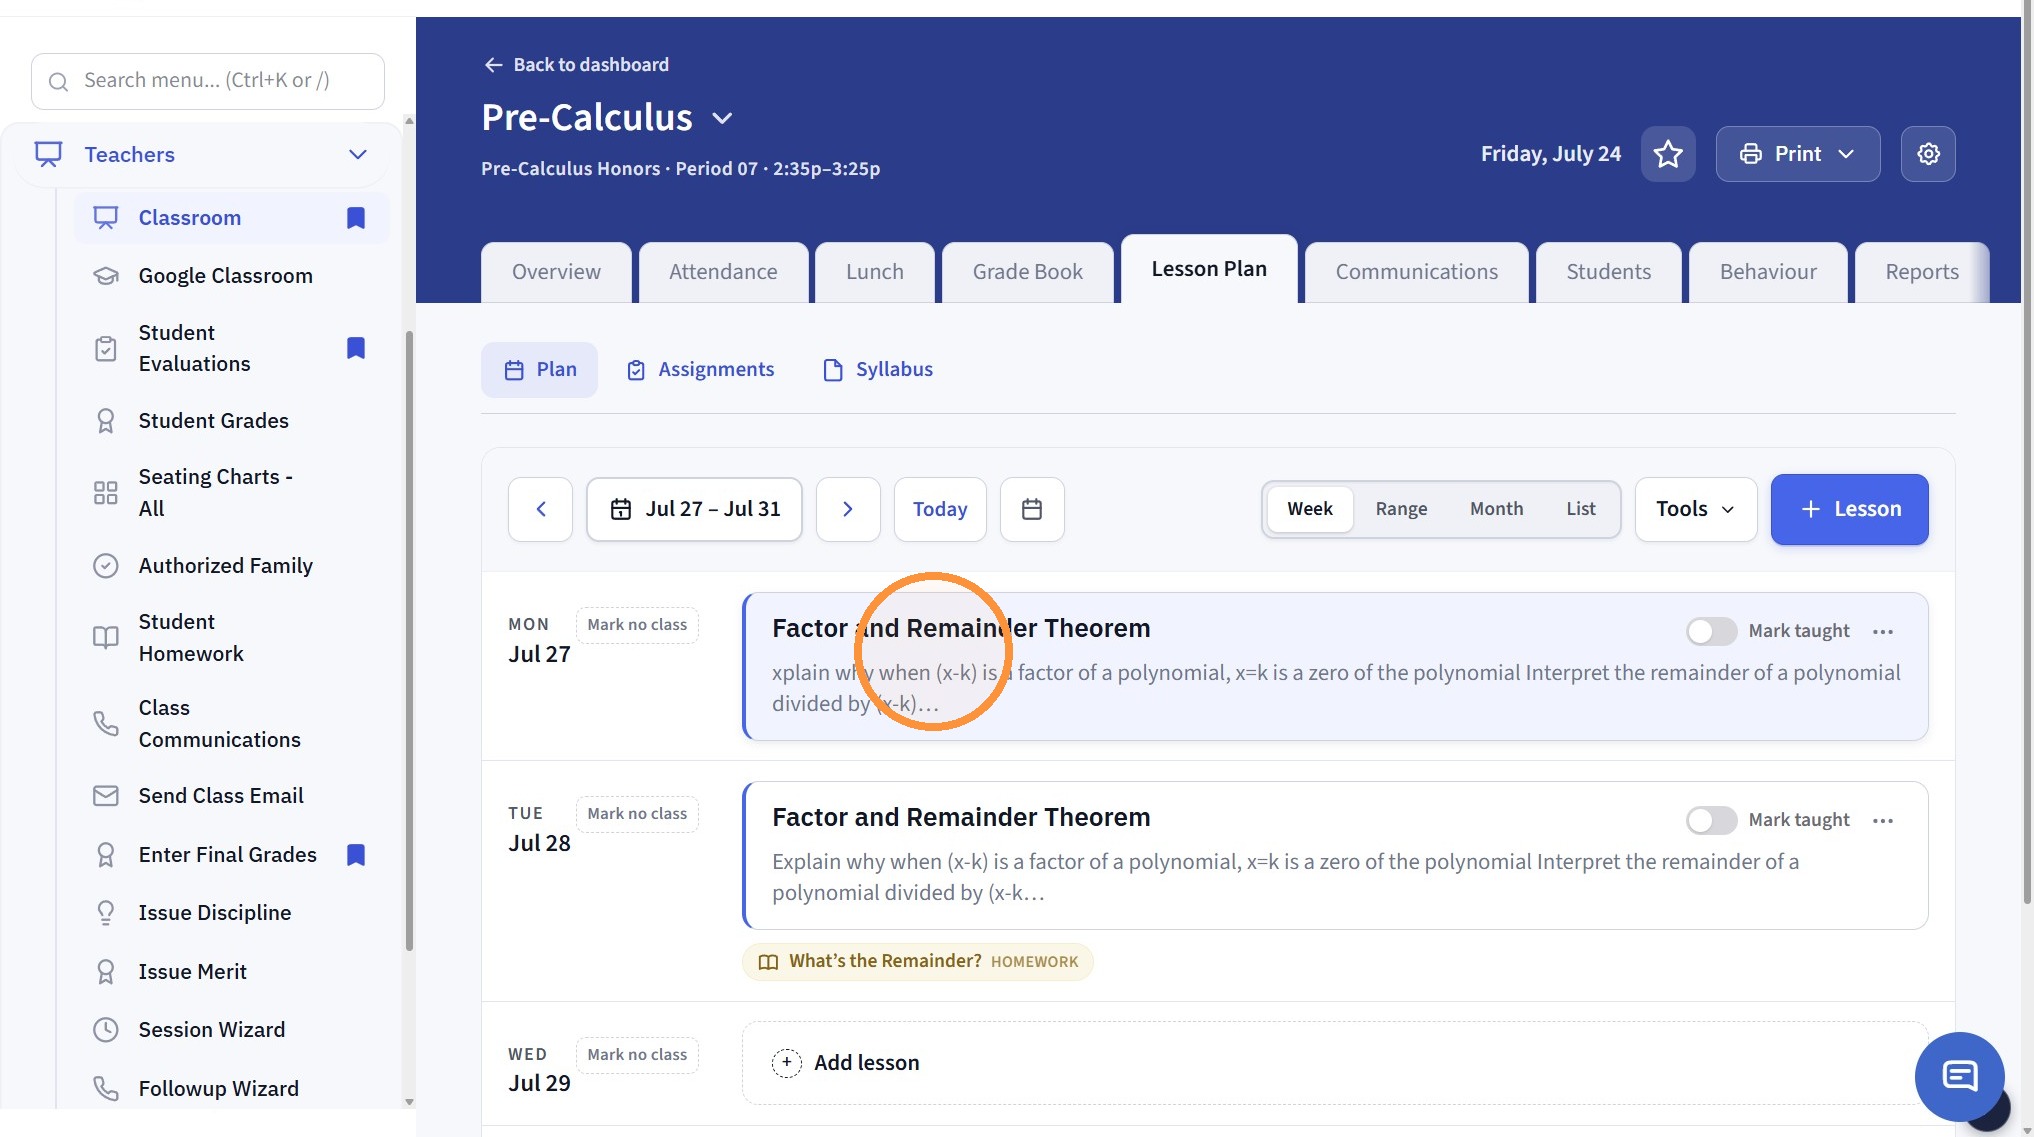
Task: Switch to the Grade Book tab
Action: tap(1027, 272)
